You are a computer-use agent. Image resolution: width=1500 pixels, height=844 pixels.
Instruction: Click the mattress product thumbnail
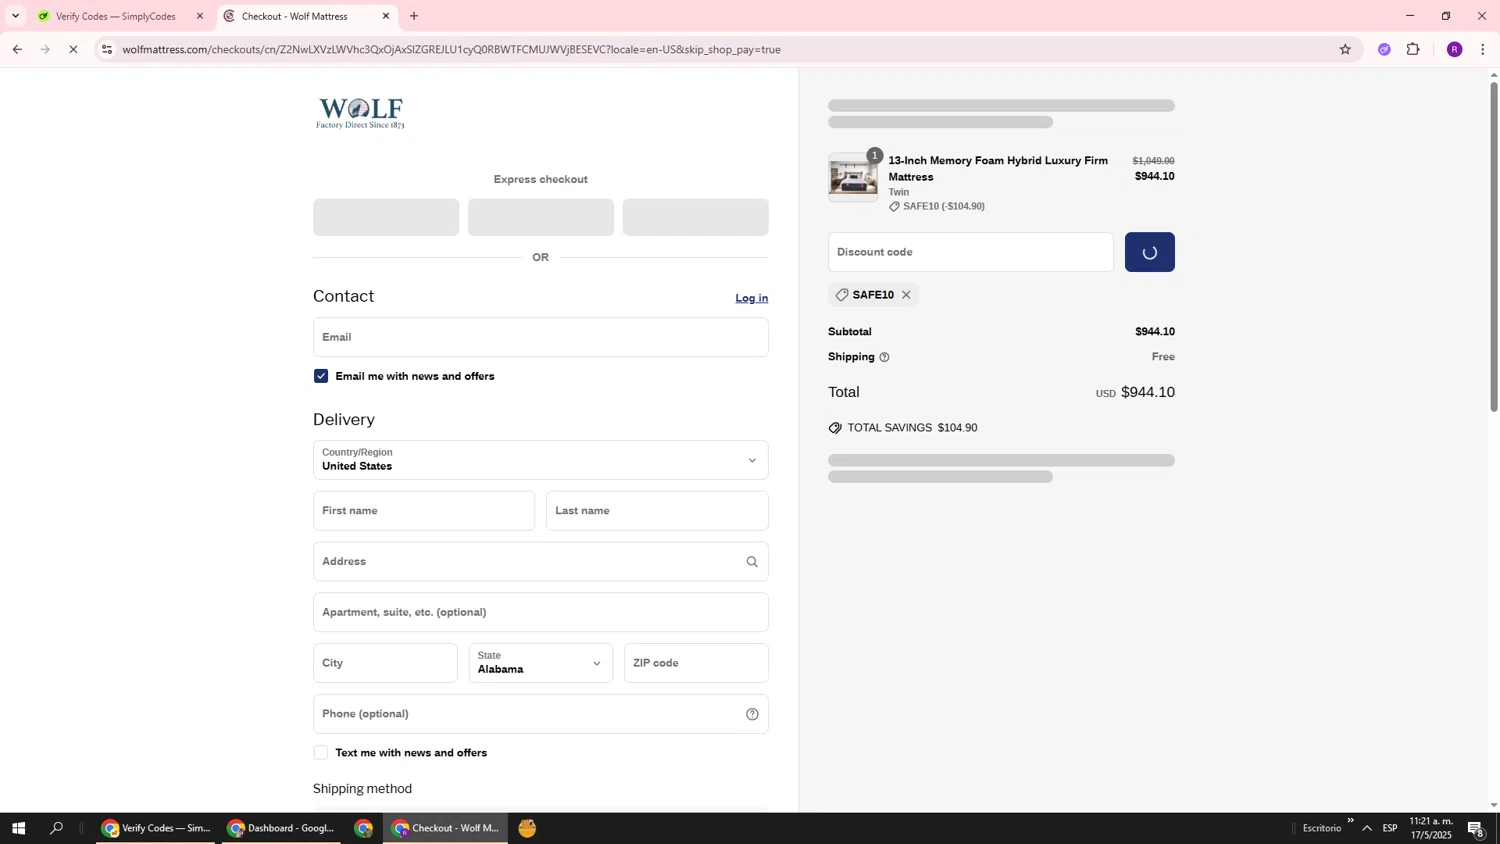point(853,177)
